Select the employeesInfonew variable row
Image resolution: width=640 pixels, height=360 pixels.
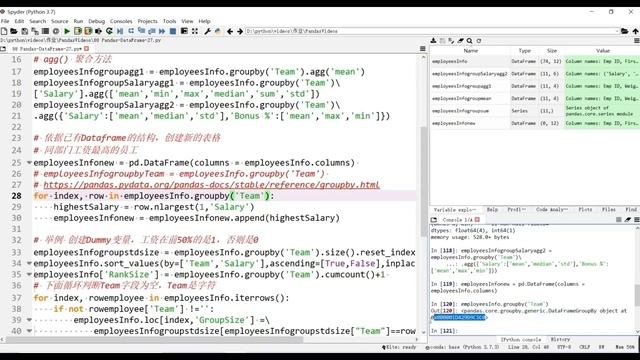coord(535,123)
